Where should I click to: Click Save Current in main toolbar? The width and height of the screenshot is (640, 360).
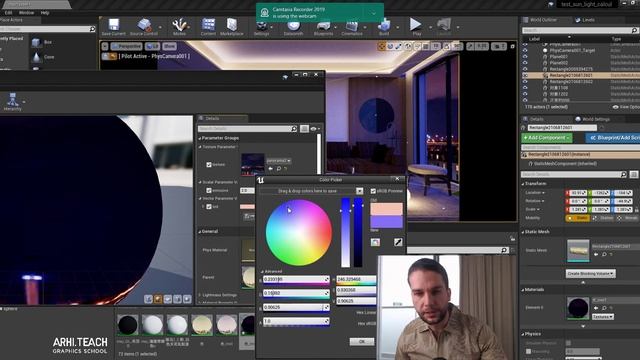[x=113, y=27]
